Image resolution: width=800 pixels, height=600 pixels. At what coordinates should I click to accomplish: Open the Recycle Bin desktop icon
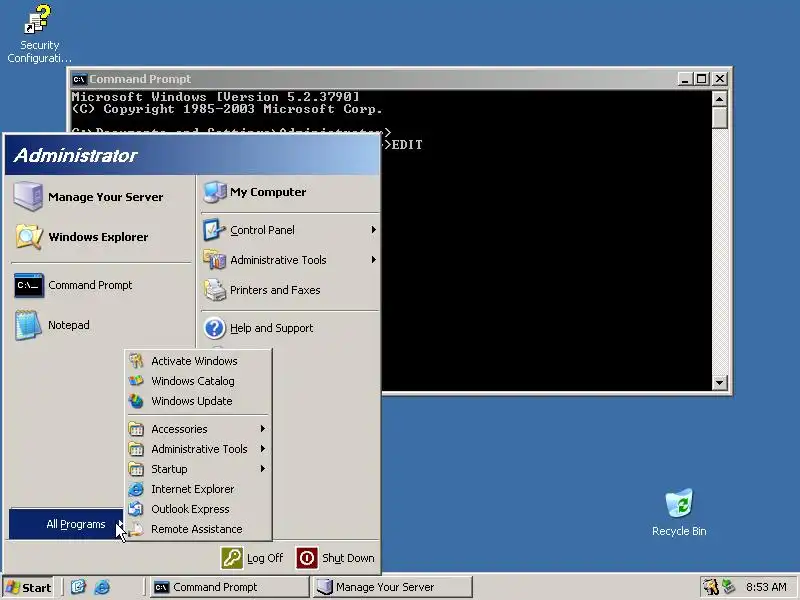point(679,503)
